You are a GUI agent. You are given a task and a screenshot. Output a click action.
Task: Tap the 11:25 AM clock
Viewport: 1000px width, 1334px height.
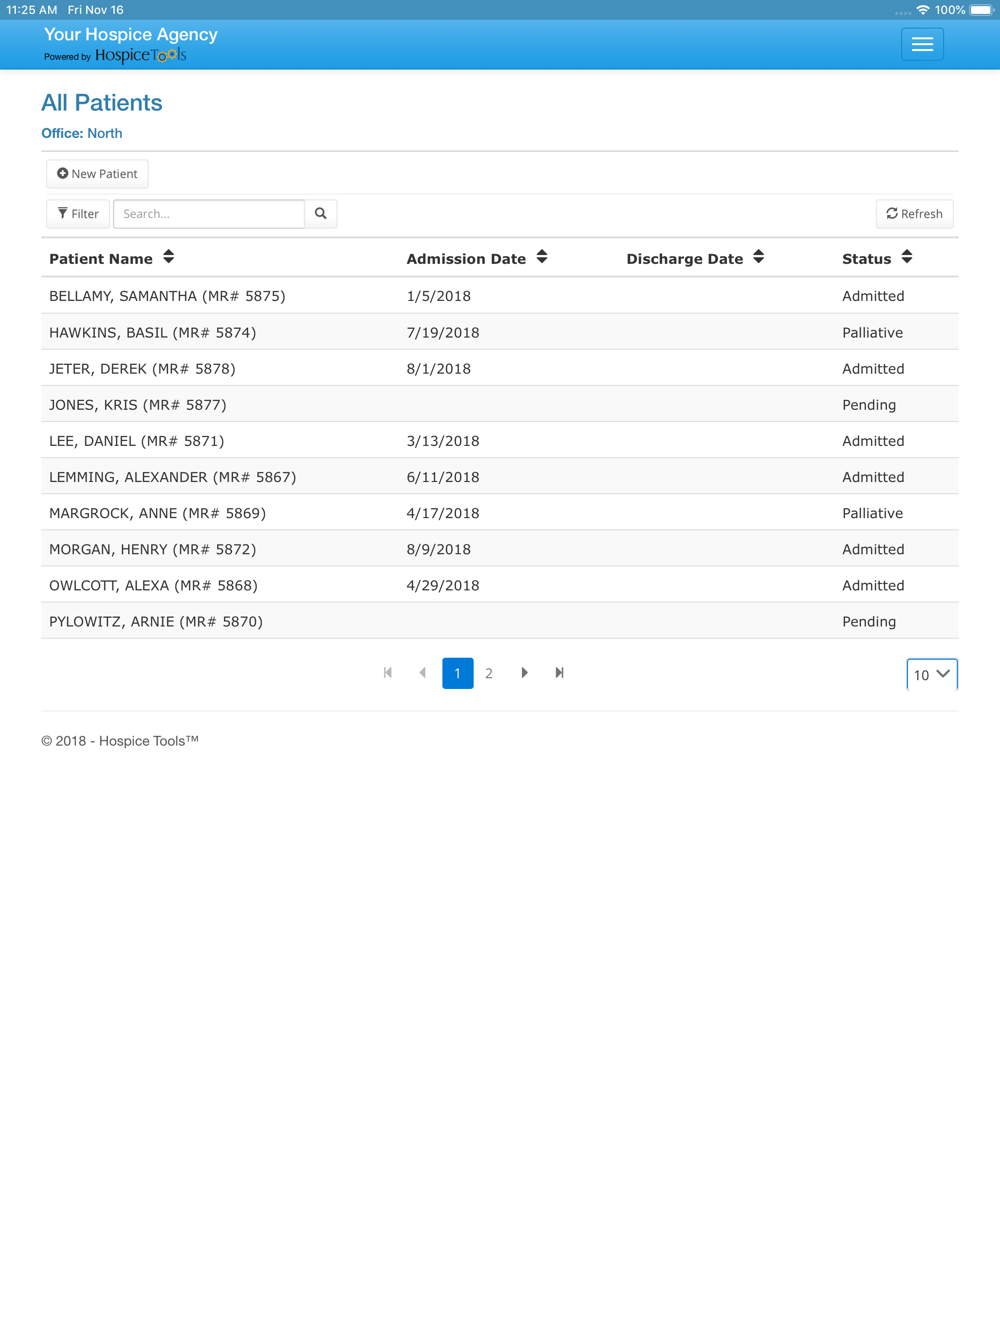click(32, 10)
